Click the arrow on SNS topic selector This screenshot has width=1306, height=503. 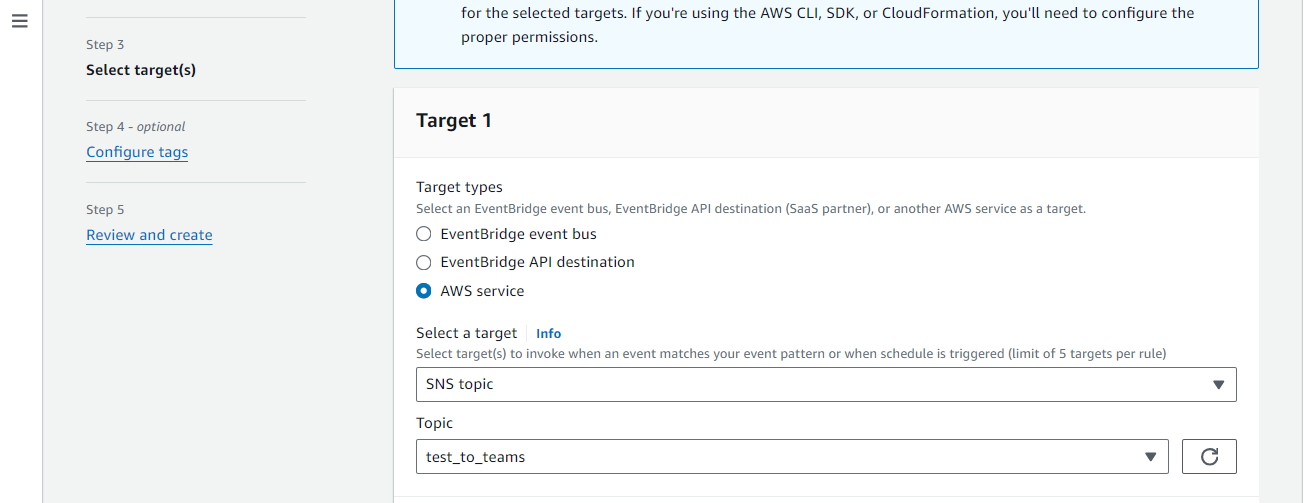point(1218,385)
